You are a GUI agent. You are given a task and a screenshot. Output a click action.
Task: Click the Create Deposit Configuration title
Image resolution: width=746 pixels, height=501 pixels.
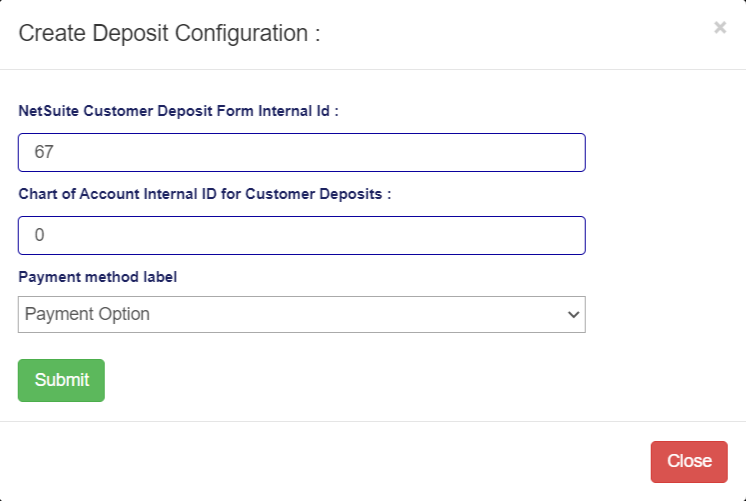169,33
